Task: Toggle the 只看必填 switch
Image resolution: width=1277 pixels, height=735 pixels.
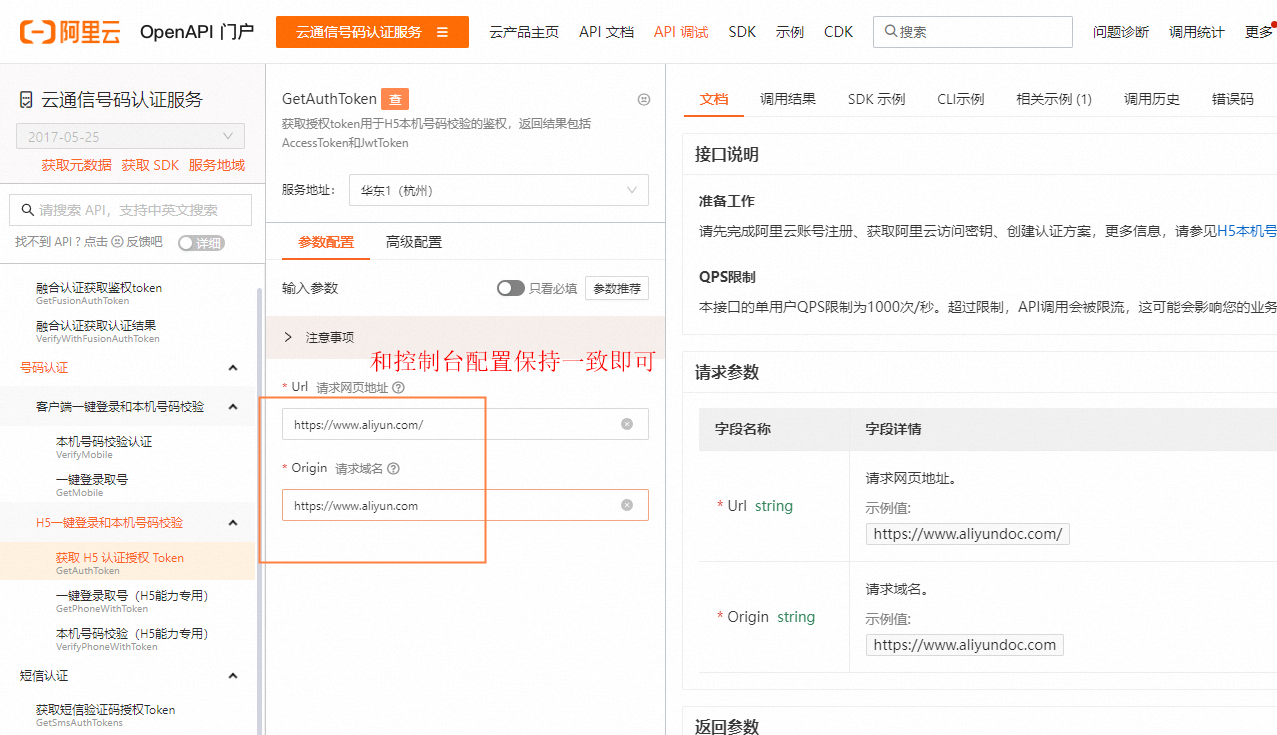Action: 511,288
